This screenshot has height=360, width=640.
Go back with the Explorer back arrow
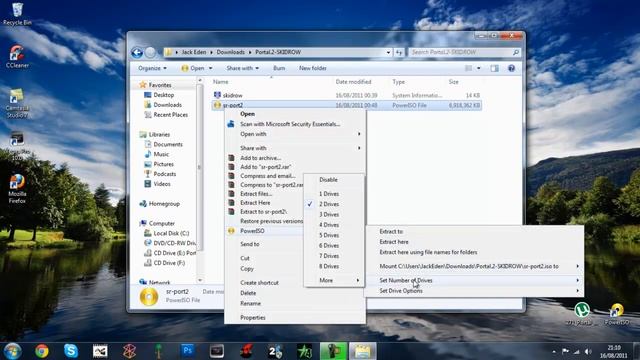[137, 52]
